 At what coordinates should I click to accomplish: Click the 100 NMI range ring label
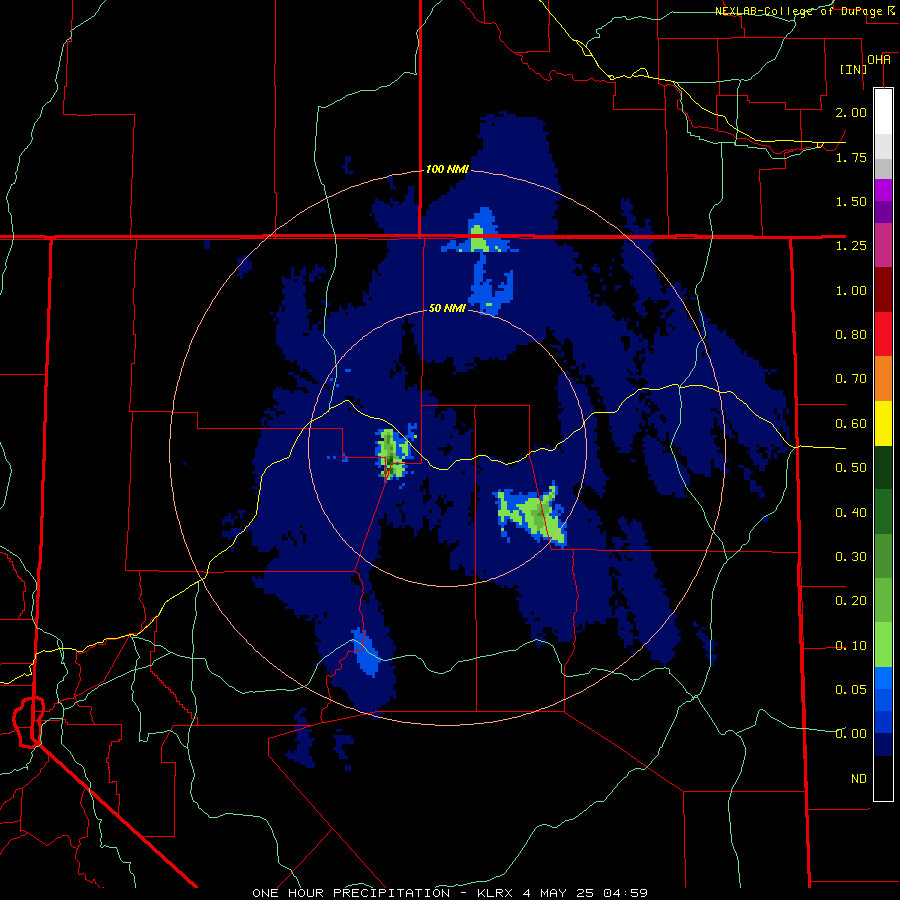click(x=447, y=169)
